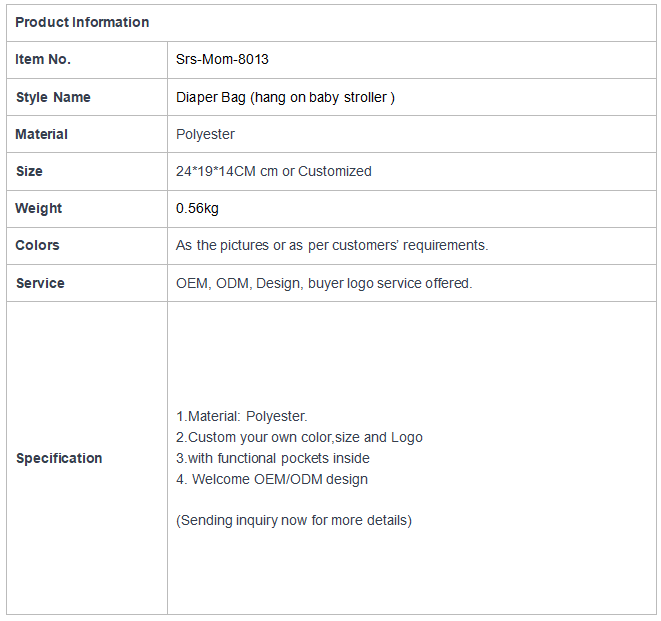Screen dimensions: 661x621
Task: Select the Material label cell
Action: [x=87, y=134]
